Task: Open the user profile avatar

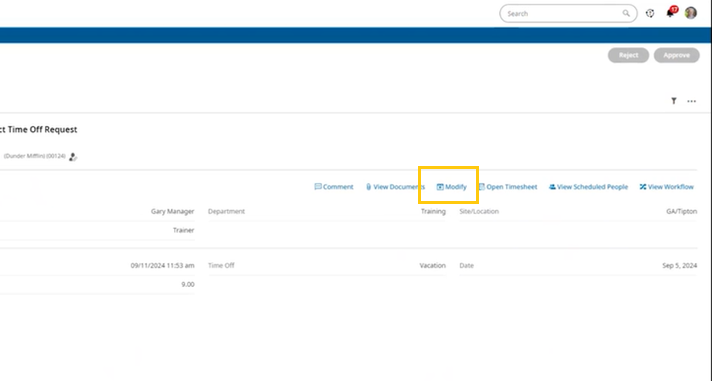Action: click(691, 13)
